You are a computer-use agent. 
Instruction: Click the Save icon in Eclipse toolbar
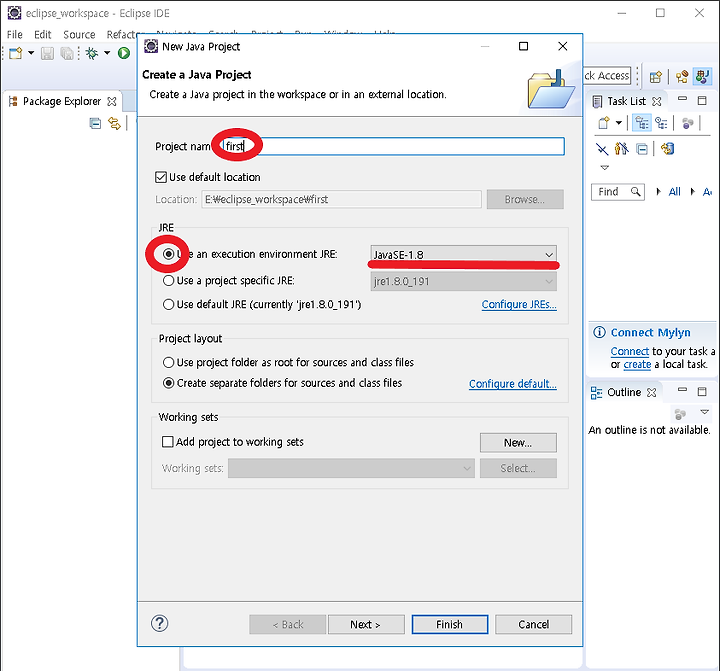(x=47, y=54)
